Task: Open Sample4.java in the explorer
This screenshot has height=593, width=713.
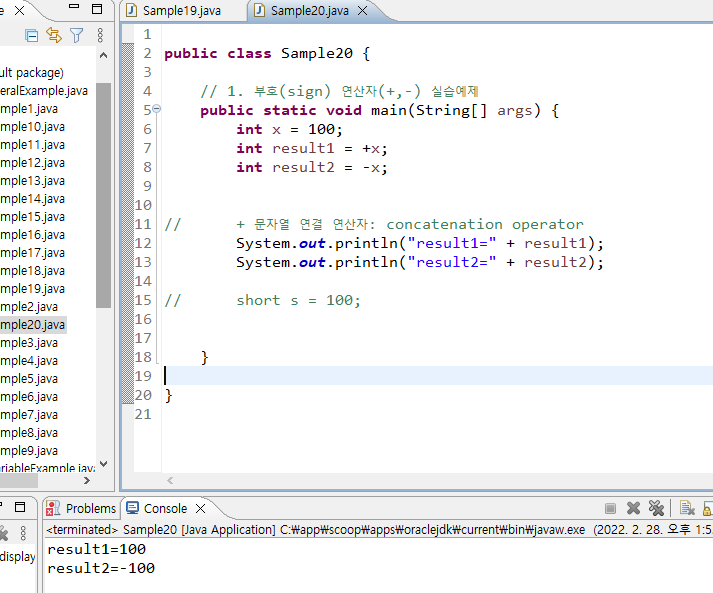Action: [29, 361]
